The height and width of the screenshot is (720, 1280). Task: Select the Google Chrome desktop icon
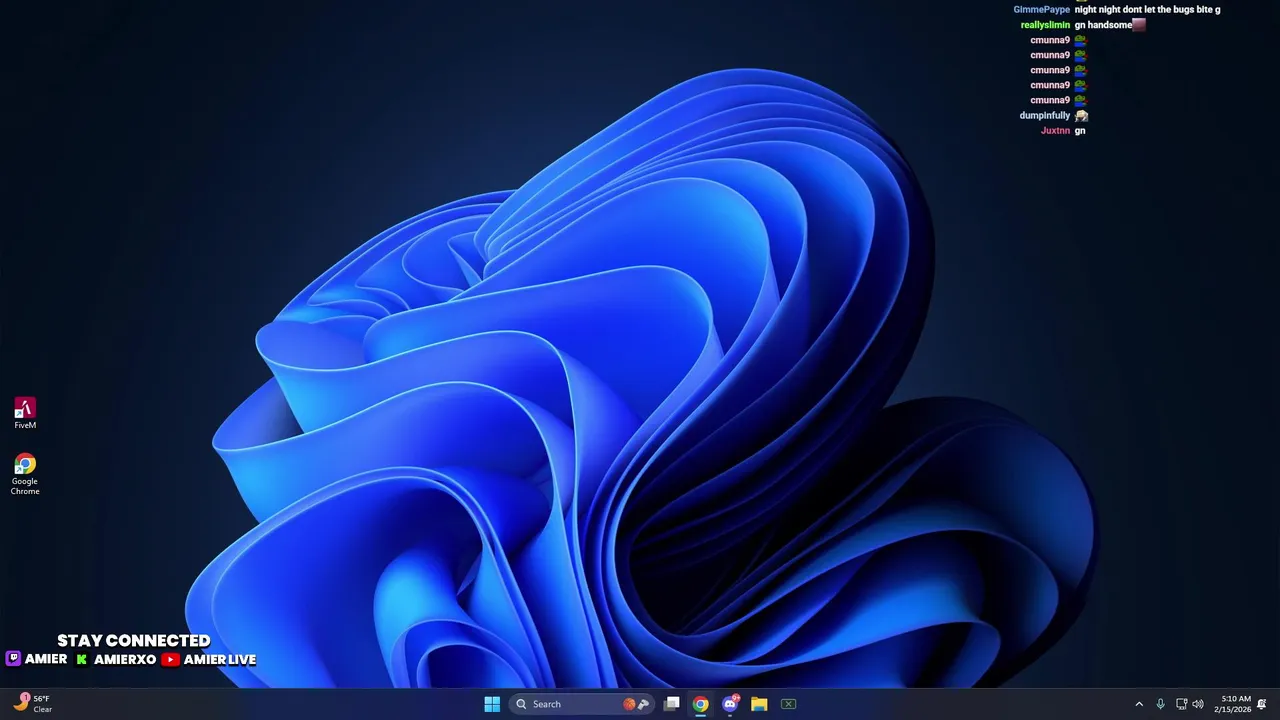25,474
